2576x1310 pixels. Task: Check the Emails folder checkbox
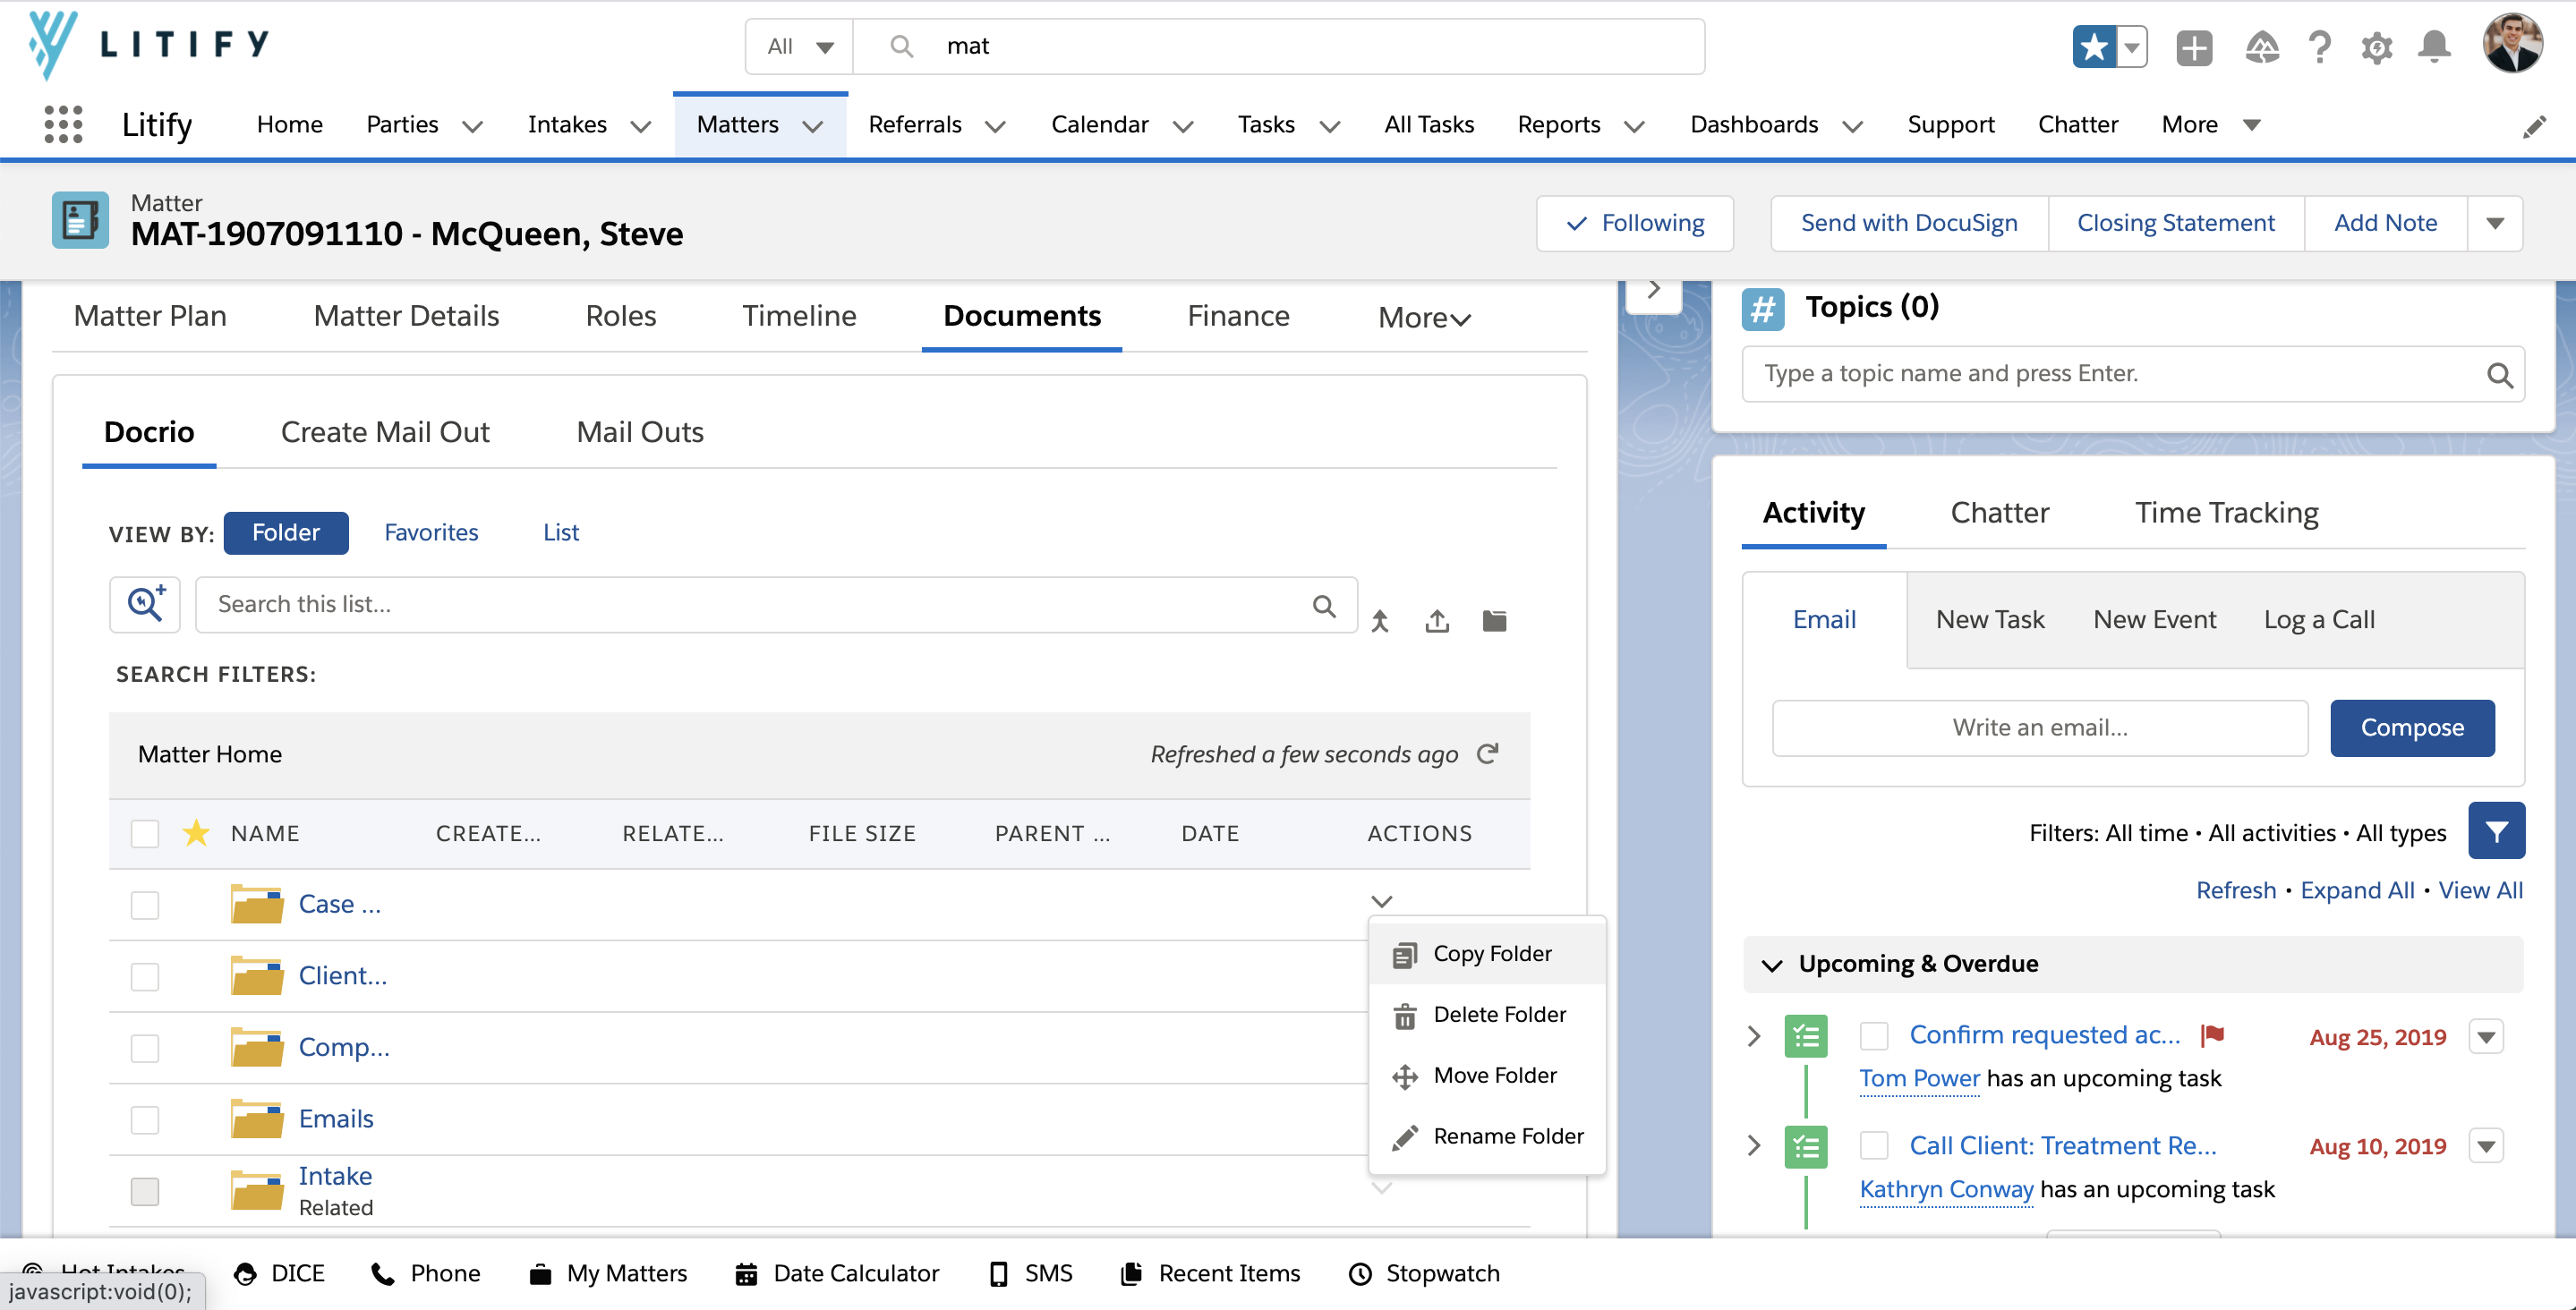145,1120
